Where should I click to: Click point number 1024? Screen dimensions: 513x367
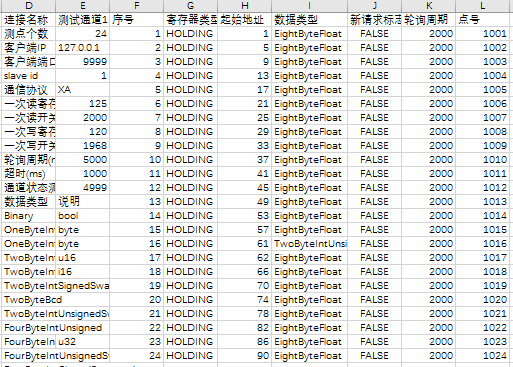(x=482, y=356)
